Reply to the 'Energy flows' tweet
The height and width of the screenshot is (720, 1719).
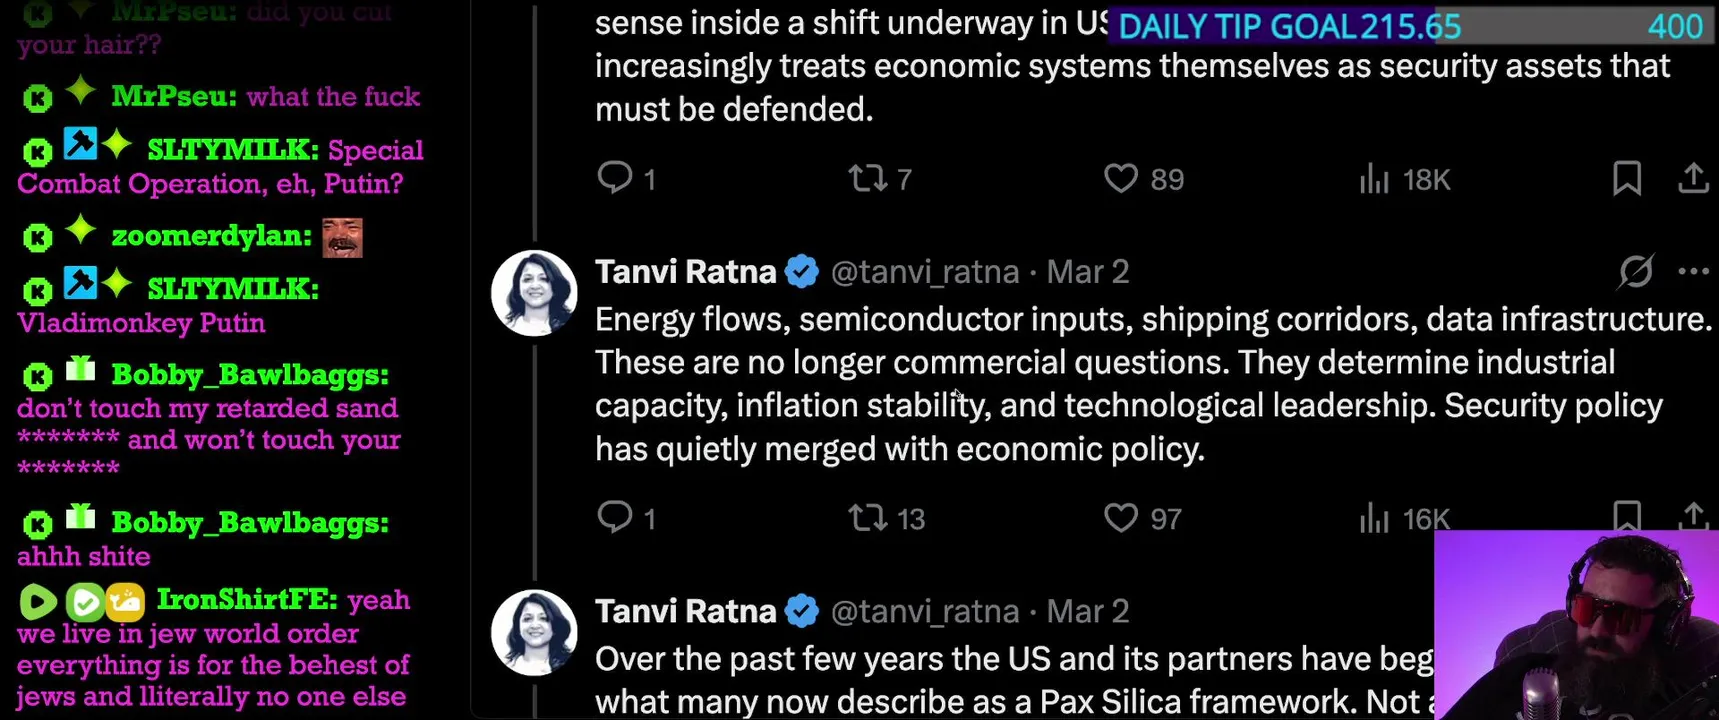coord(615,517)
